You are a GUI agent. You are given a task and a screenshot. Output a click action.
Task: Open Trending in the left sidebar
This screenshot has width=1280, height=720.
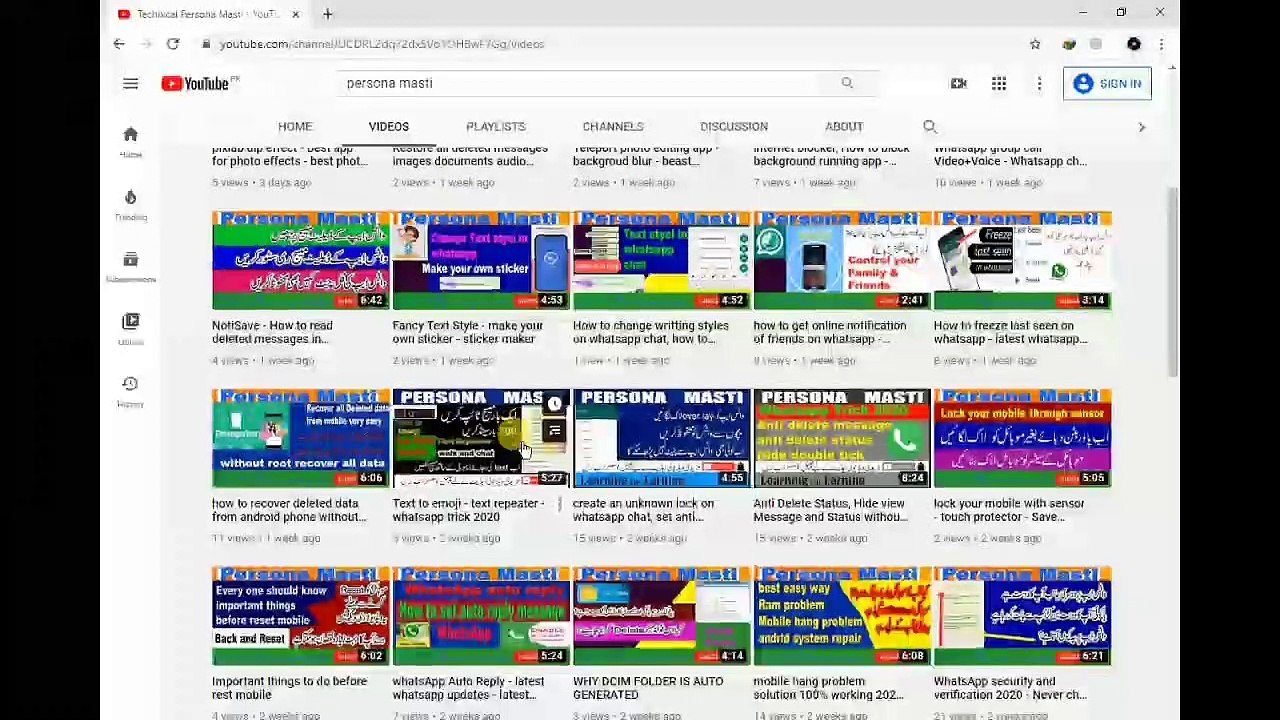pos(131,205)
